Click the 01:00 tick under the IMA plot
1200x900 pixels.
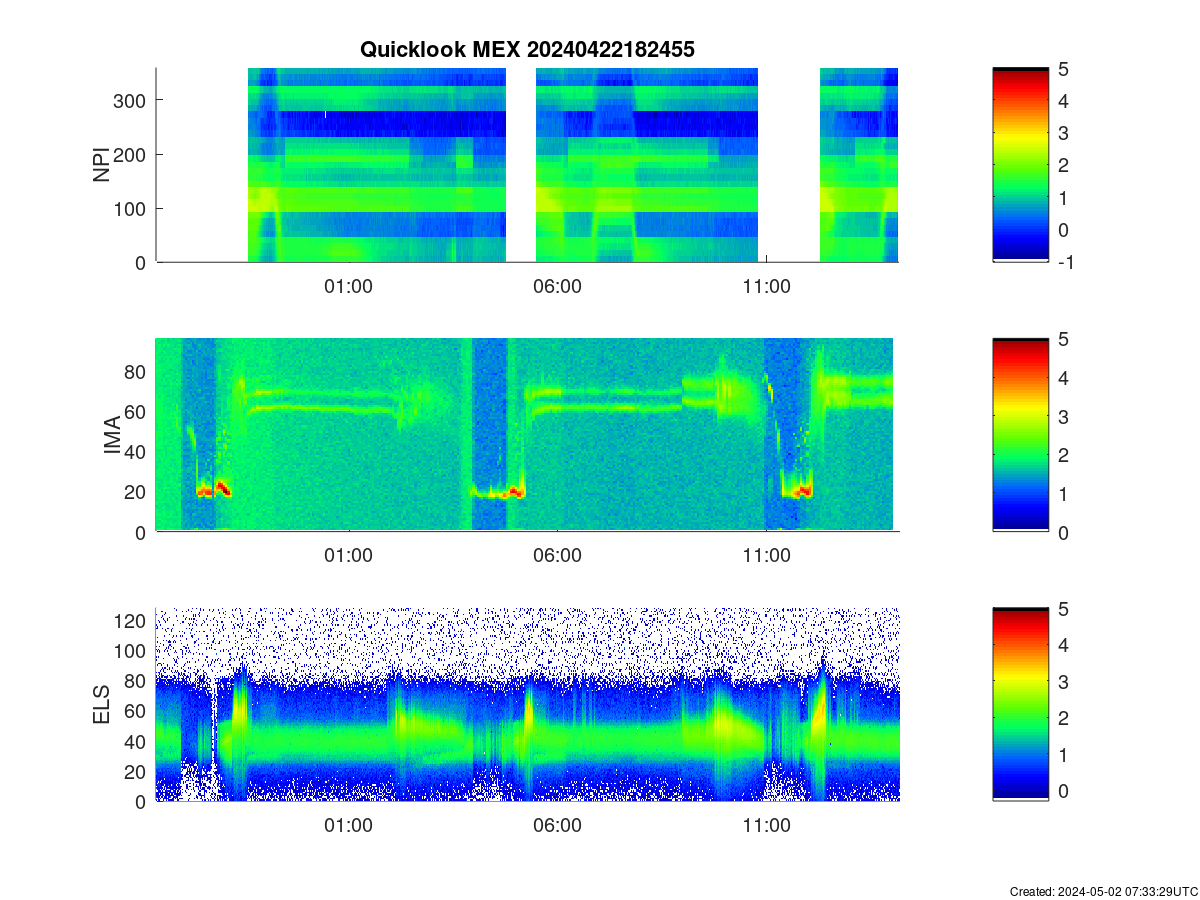tap(348, 556)
